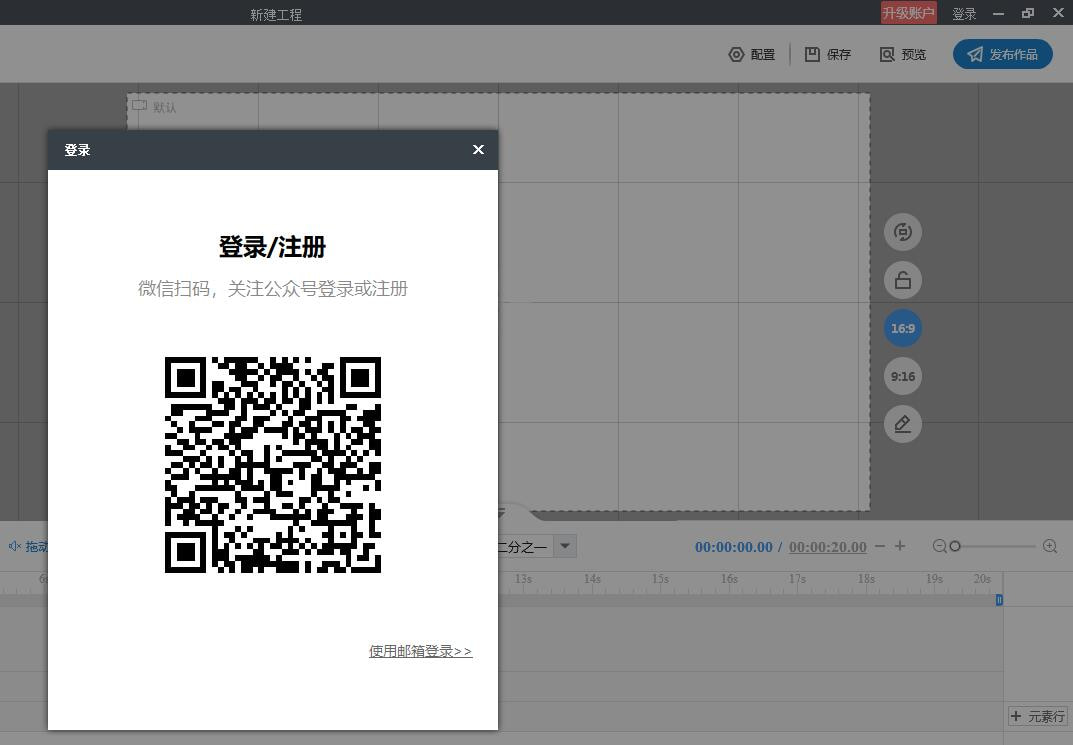1073x745 pixels.
Task: Decrease duration with minus button
Action: (x=880, y=546)
